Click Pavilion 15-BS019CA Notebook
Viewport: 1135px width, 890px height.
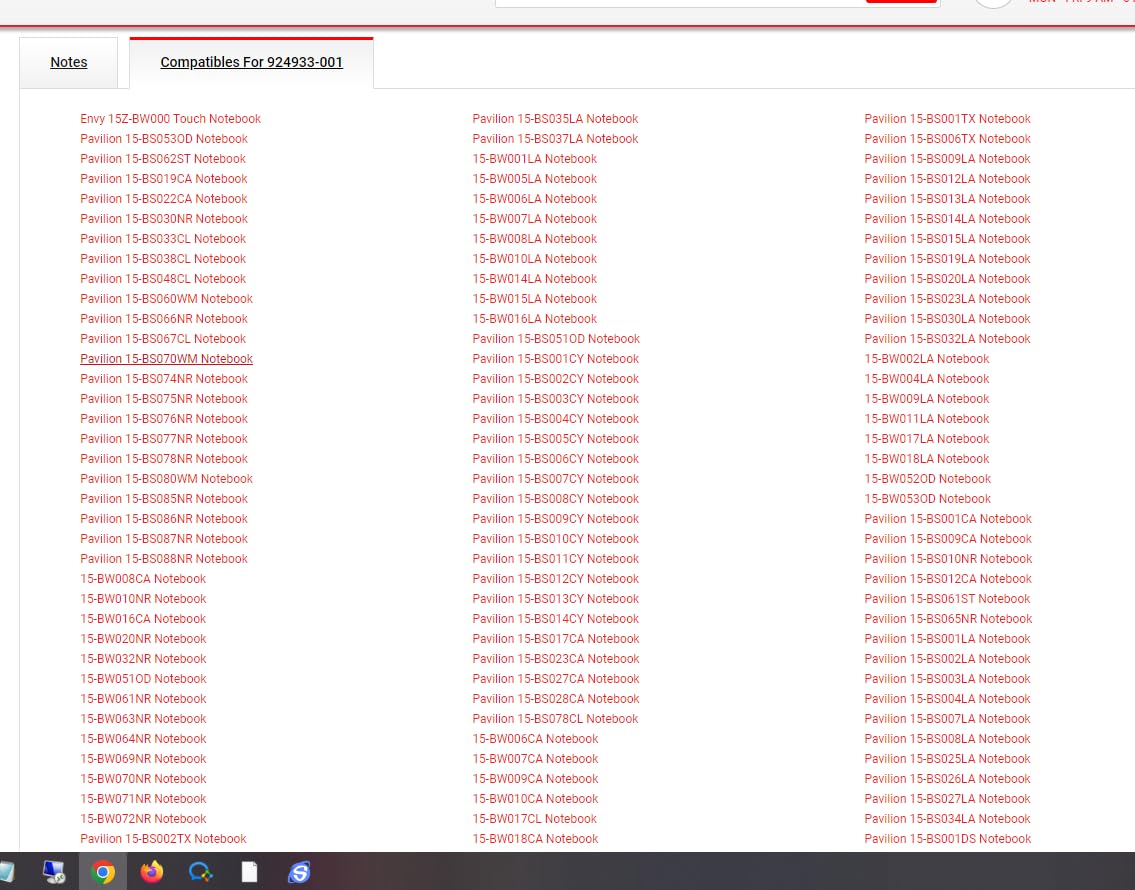164,179
